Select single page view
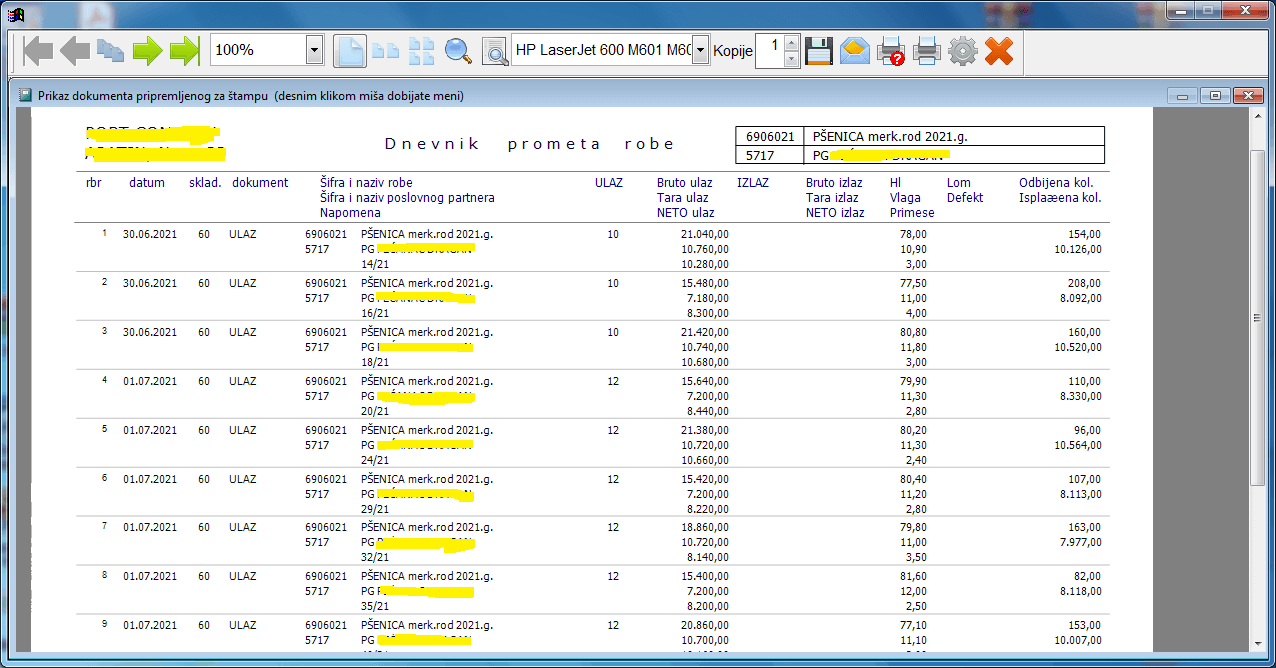Image resolution: width=1276 pixels, height=668 pixels. point(349,51)
